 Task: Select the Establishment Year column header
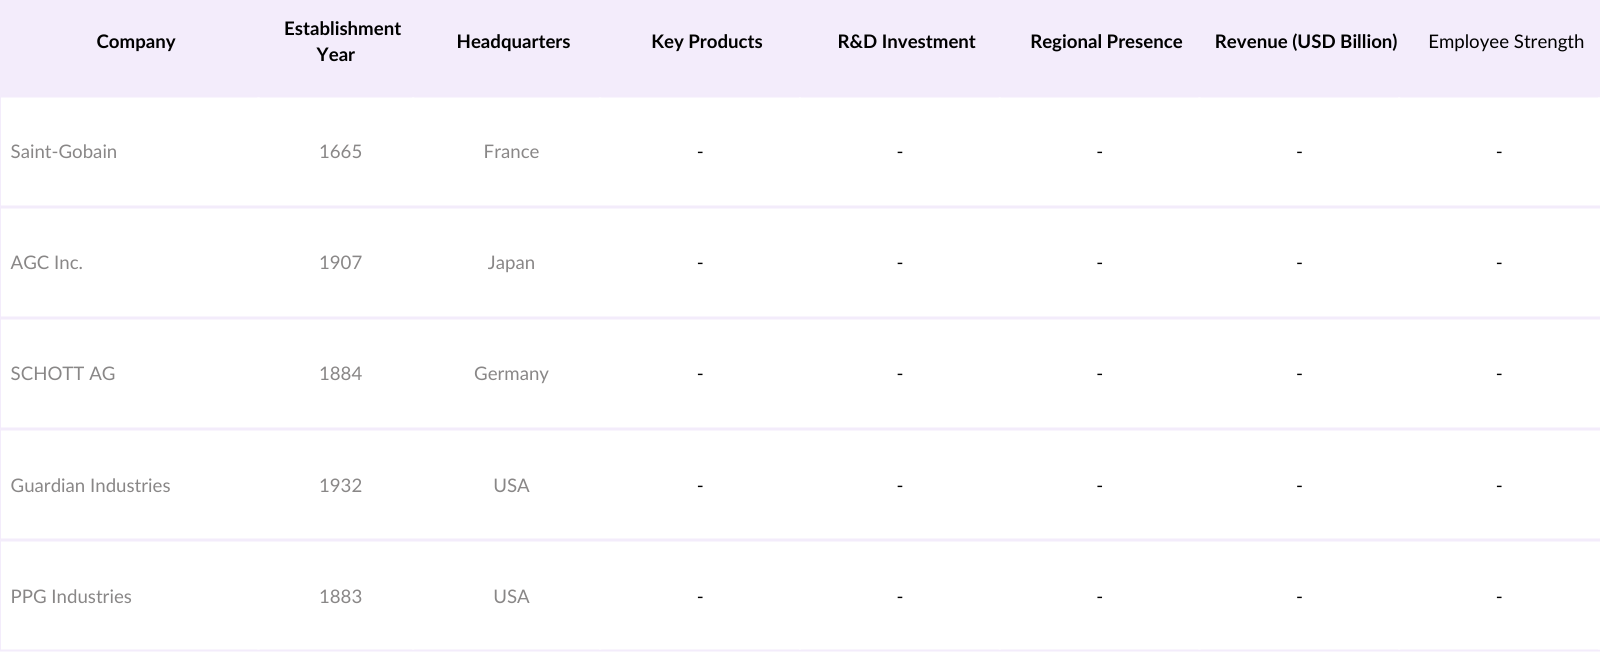pos(342,42)
